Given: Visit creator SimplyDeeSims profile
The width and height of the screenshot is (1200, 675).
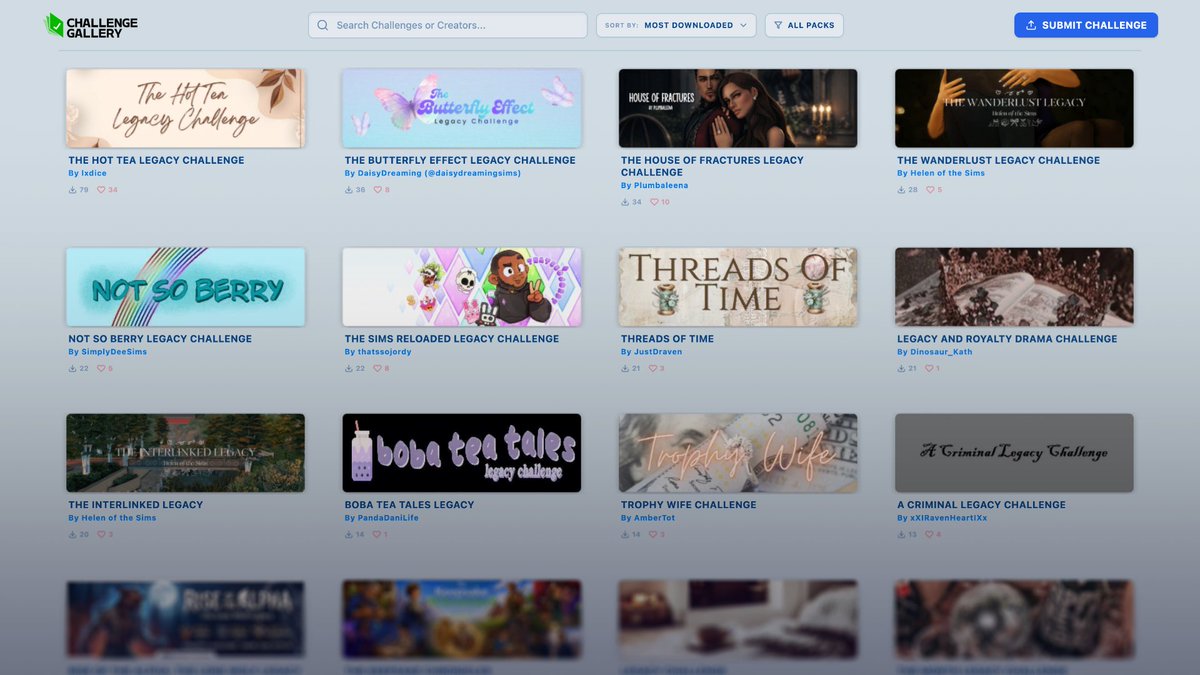Looking at the screenshot, I should tap(107, 352).
